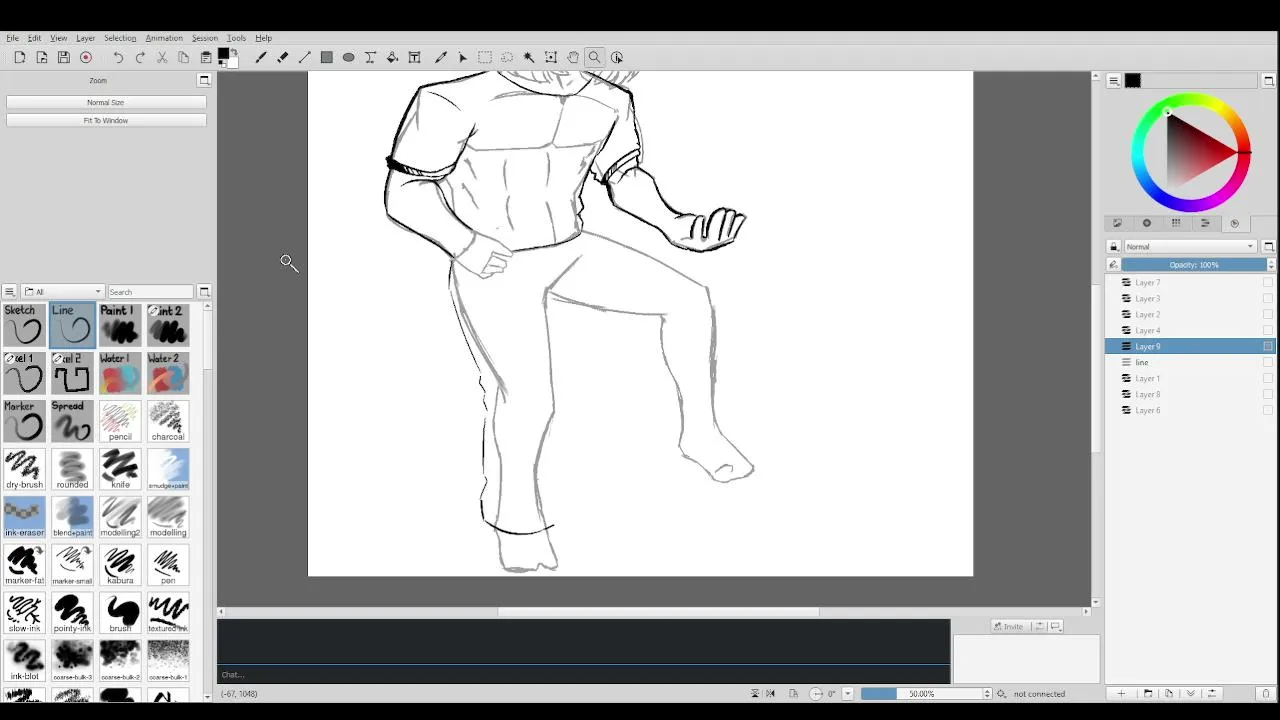Image resolution: width=1280 pixels, height=720 pixels.
Task: Open the layer blend mode Normal dropdown
Action: [1189, 247]
